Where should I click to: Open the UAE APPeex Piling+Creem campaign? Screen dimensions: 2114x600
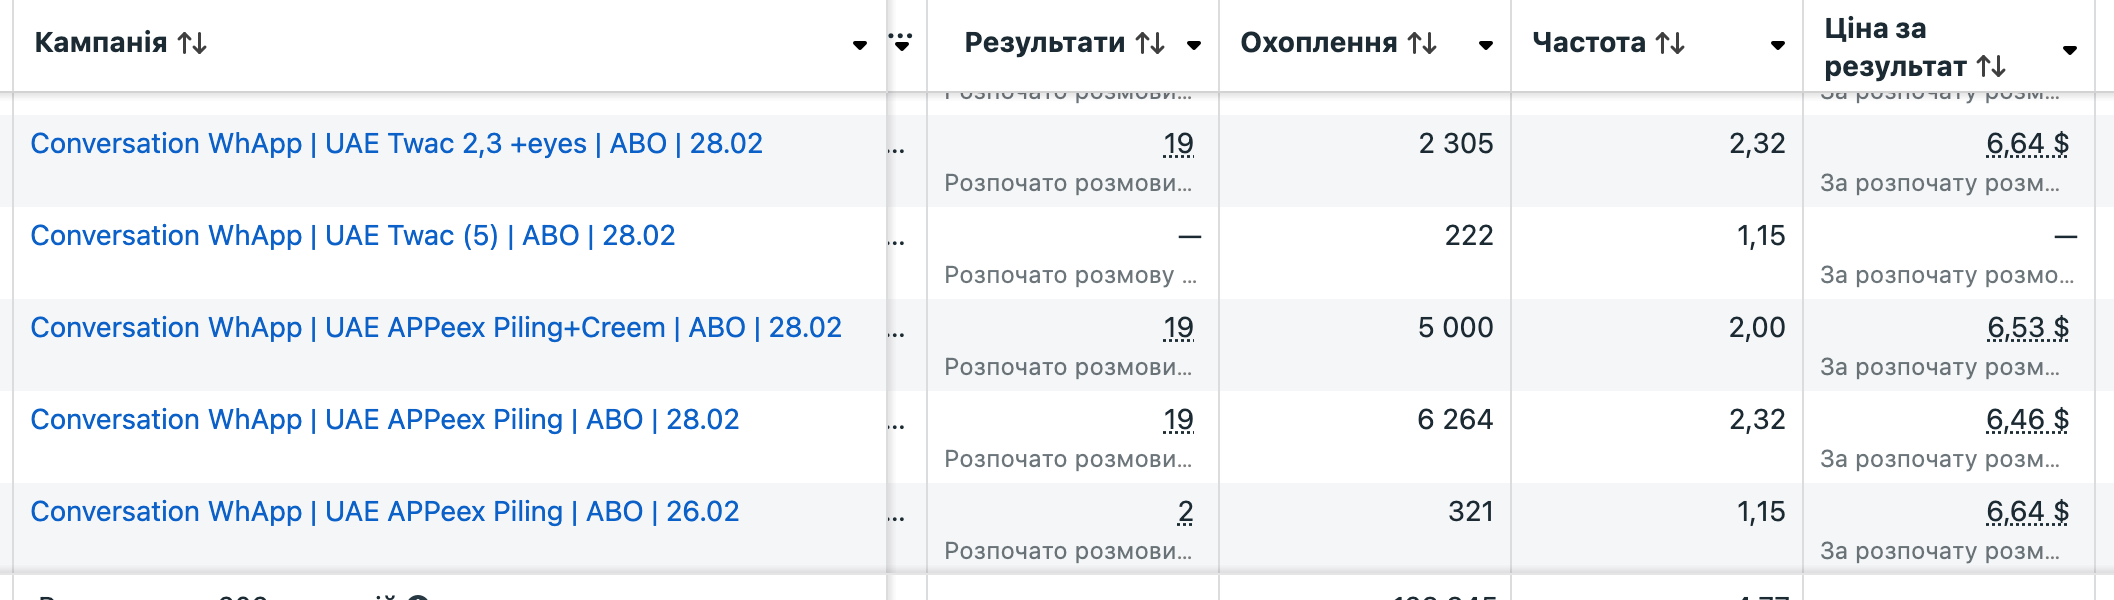(x=436, y=327)
